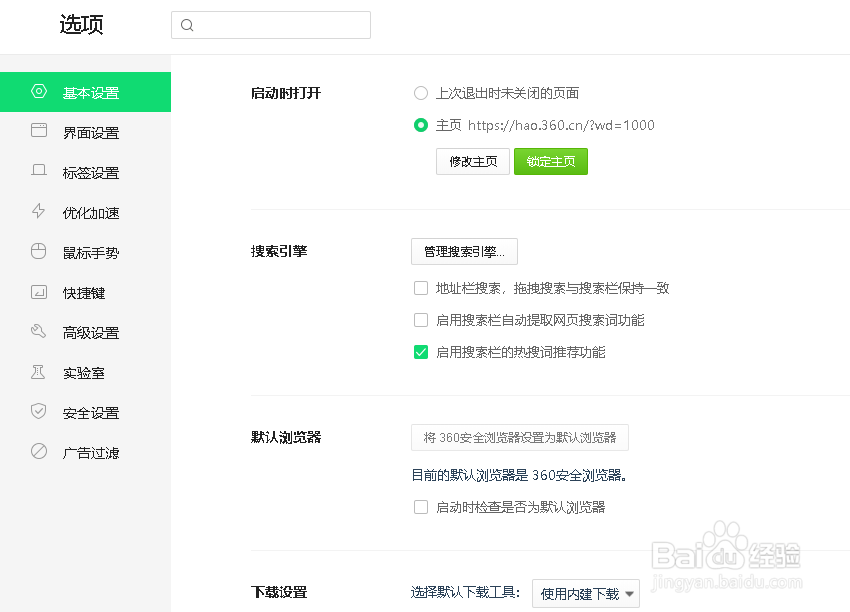Switch to 高级设置 page
This screenshot has height=612, width=850.
click(x=86, y=333)
